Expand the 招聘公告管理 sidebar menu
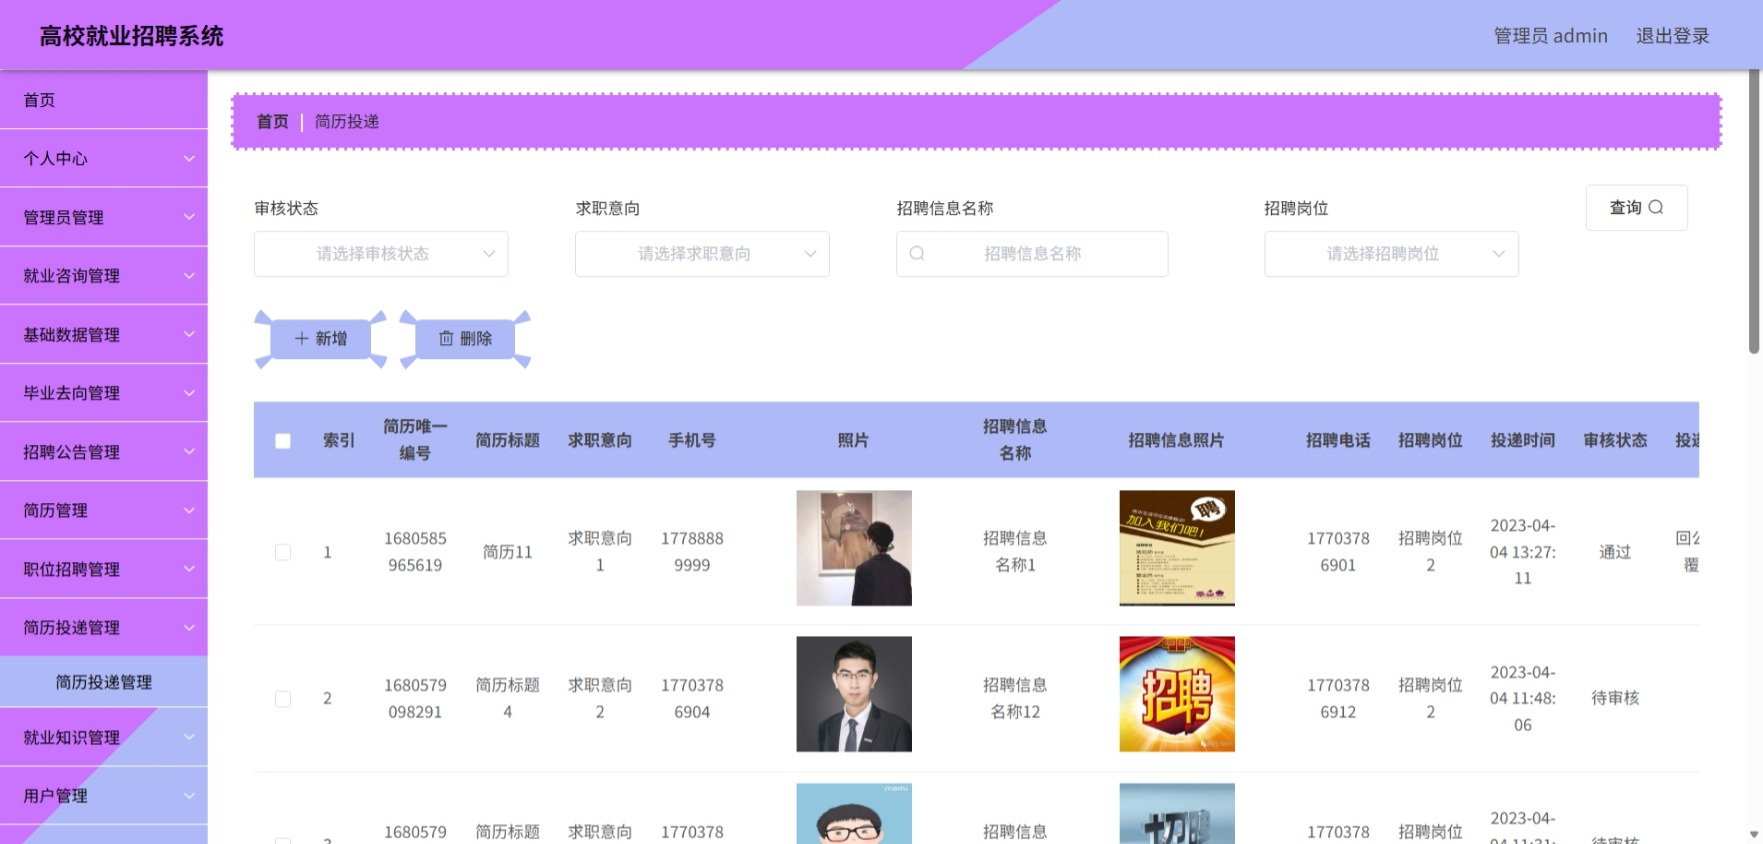Screen dimensions: 1763x844 coord(104,452)
